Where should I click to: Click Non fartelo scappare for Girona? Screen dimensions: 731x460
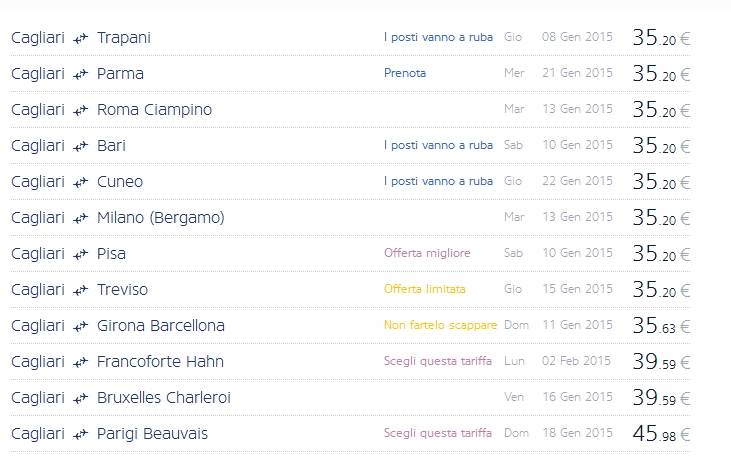click(x=439, y=325)
